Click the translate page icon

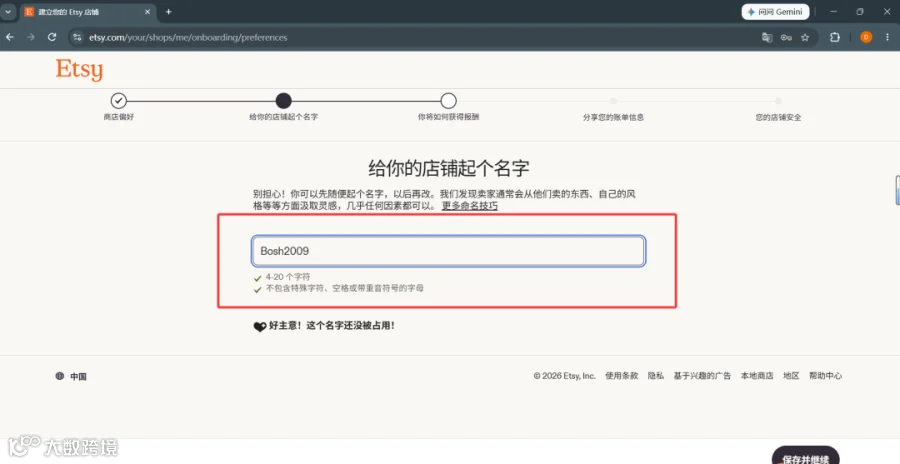767,37
